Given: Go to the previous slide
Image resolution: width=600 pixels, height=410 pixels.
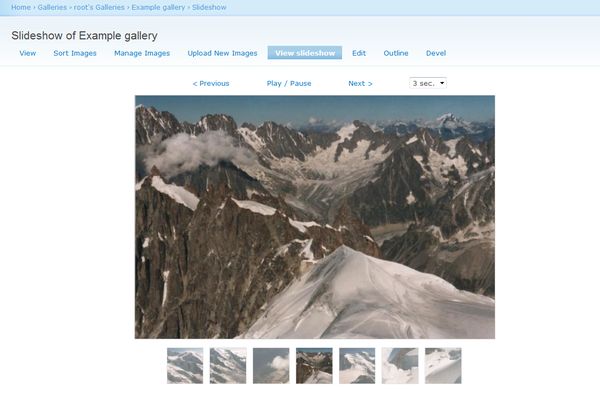Looking at the screenshot, I should (211, 83).
